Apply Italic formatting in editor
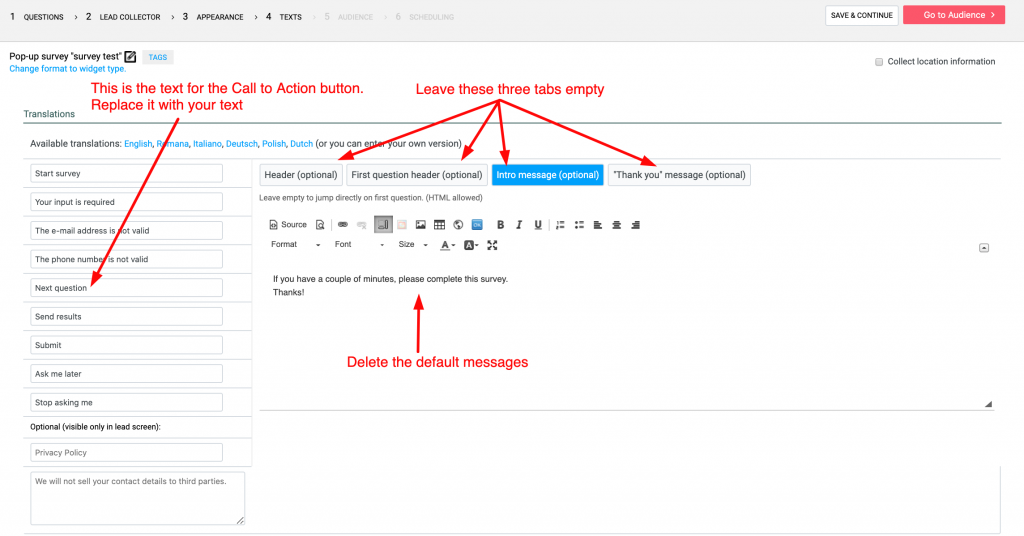The height and width of the screenshot is (536, 1024). [x=519, y=225]
